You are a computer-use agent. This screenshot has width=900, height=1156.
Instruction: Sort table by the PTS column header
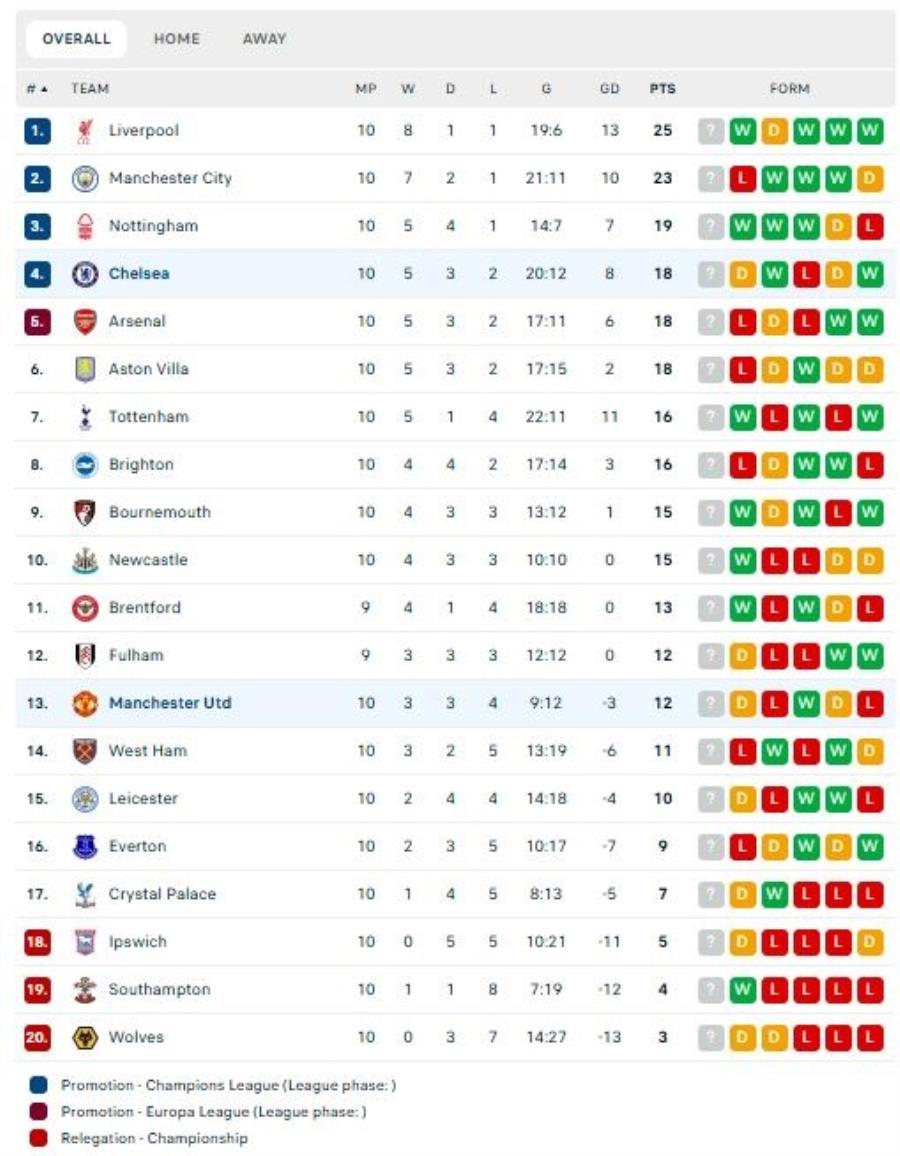(x=662, y=88)
